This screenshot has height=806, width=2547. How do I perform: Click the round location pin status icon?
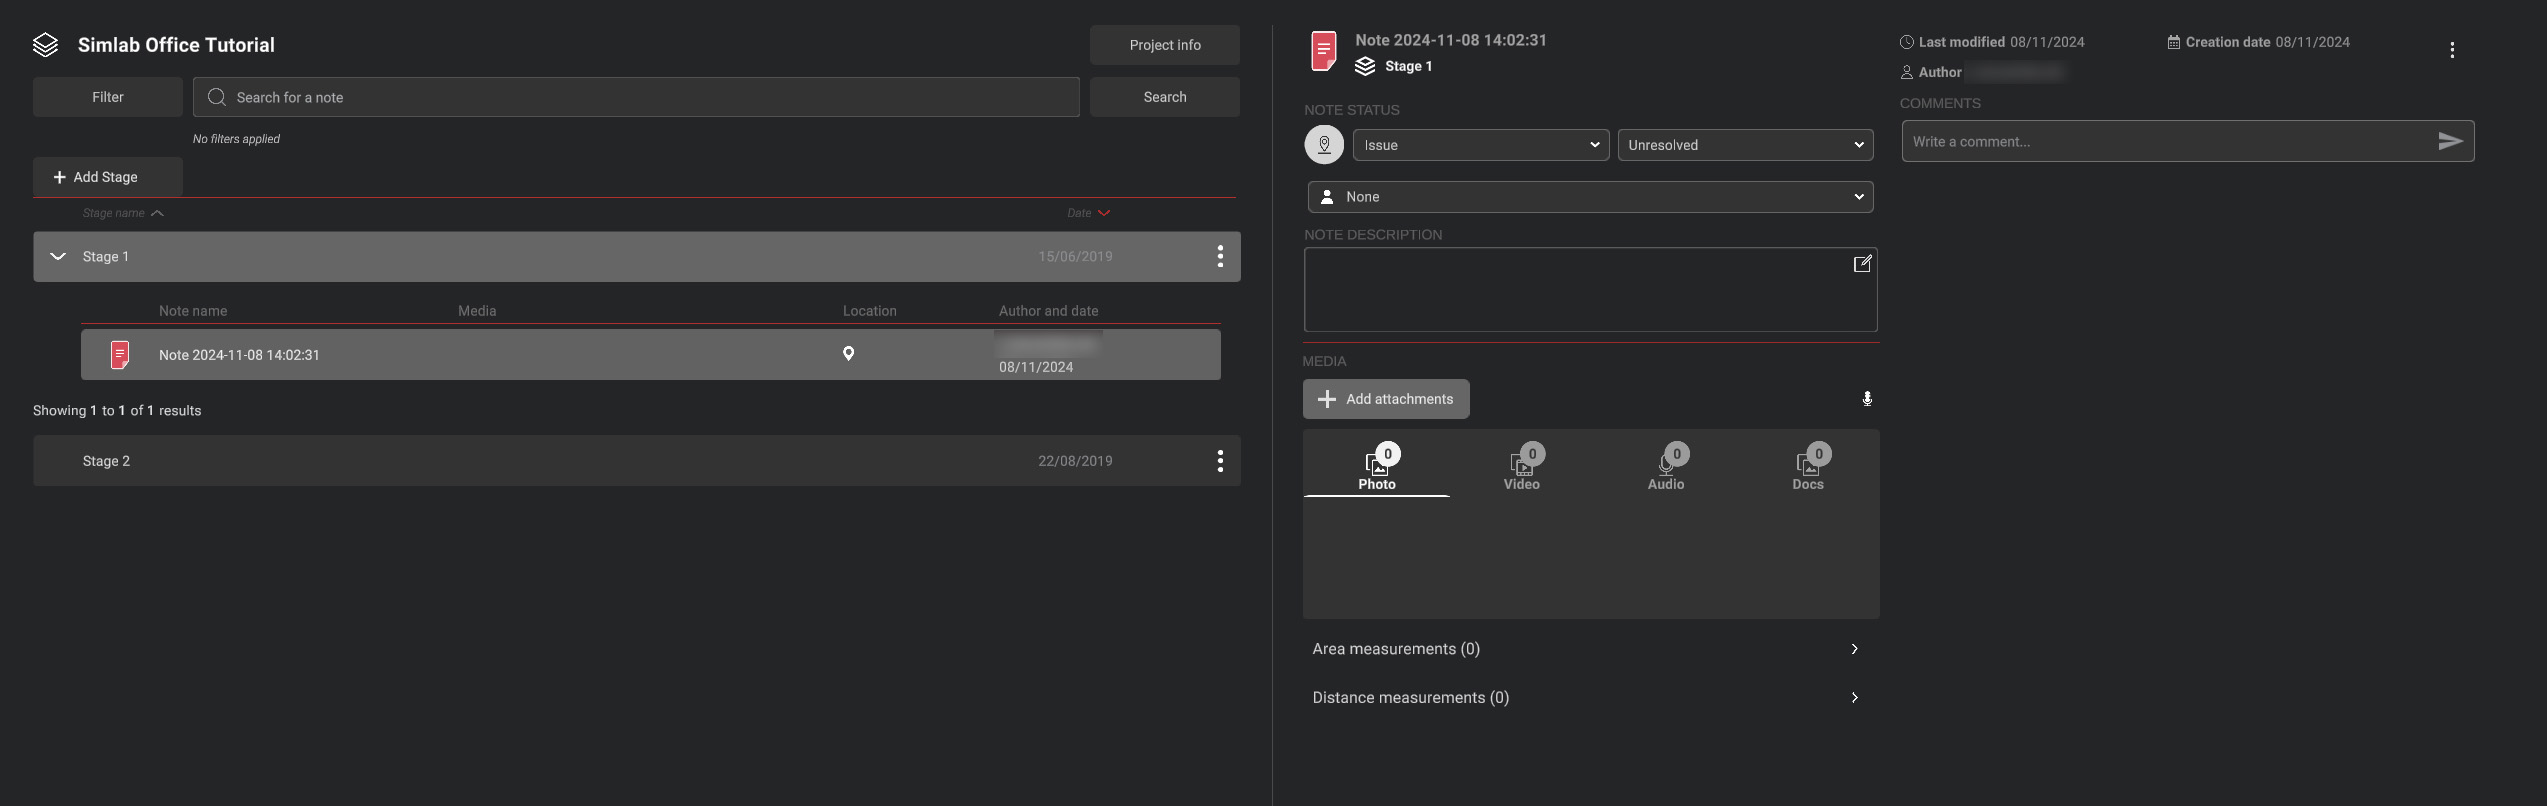tap(1324, 145)
